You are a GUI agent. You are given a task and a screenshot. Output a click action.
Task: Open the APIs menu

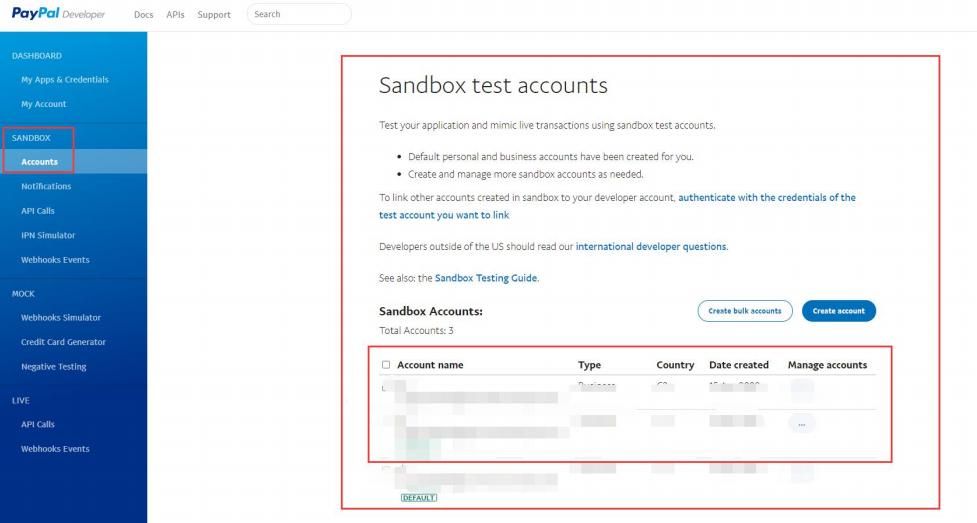pos(175,14)
